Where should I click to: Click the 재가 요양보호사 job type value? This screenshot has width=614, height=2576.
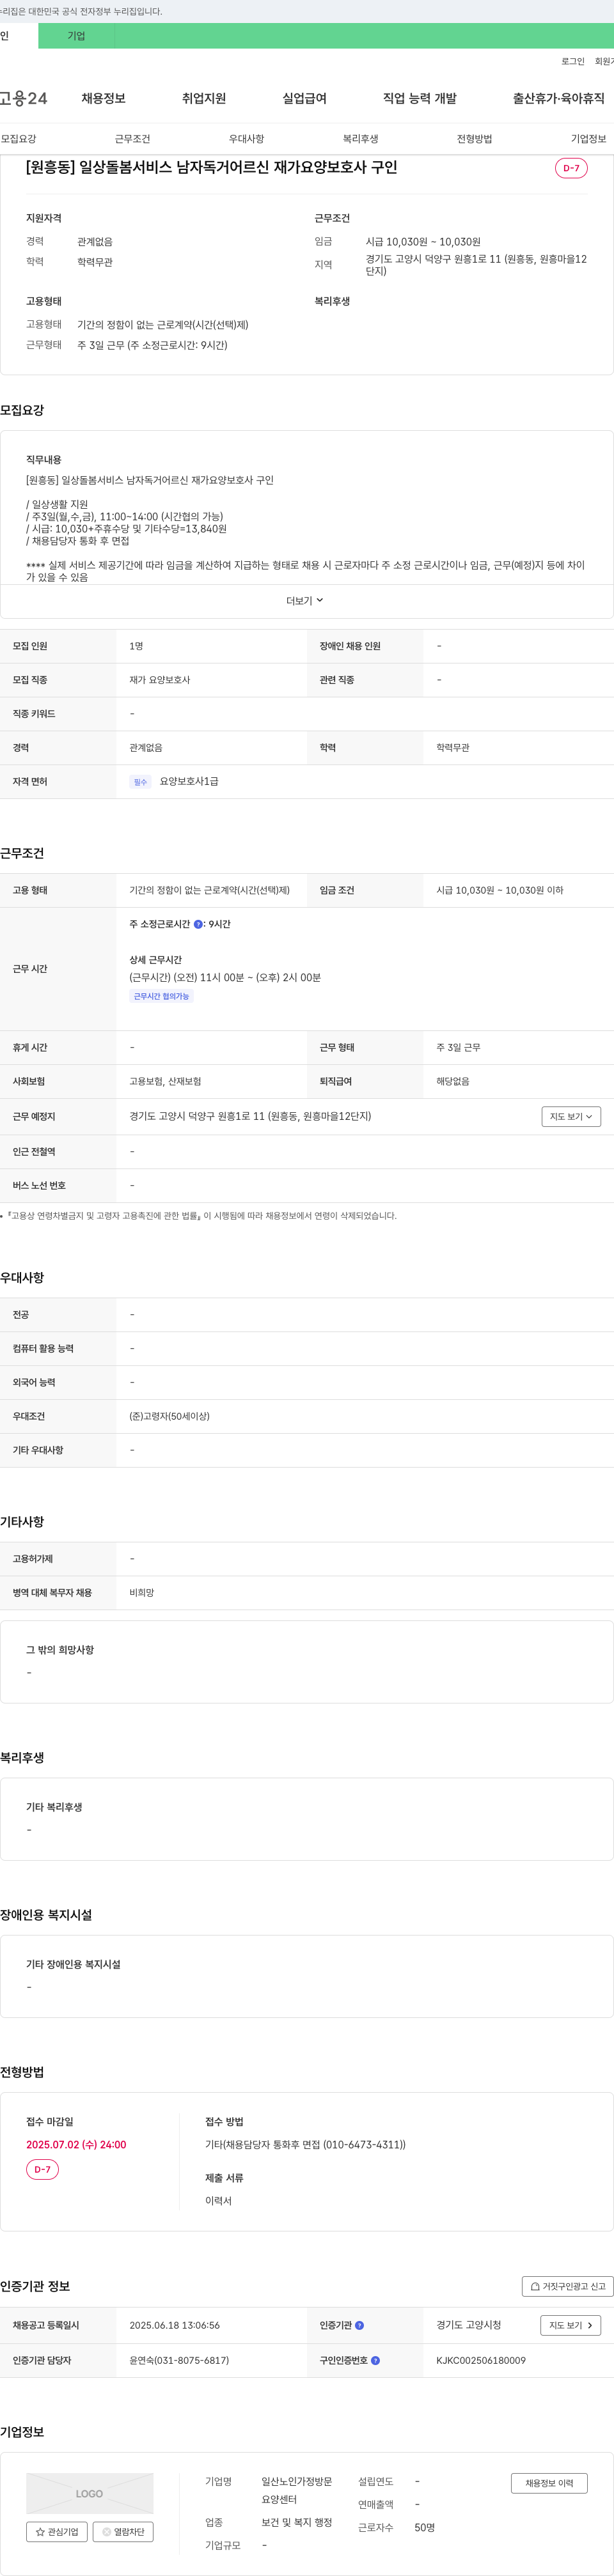pos(159,680)
